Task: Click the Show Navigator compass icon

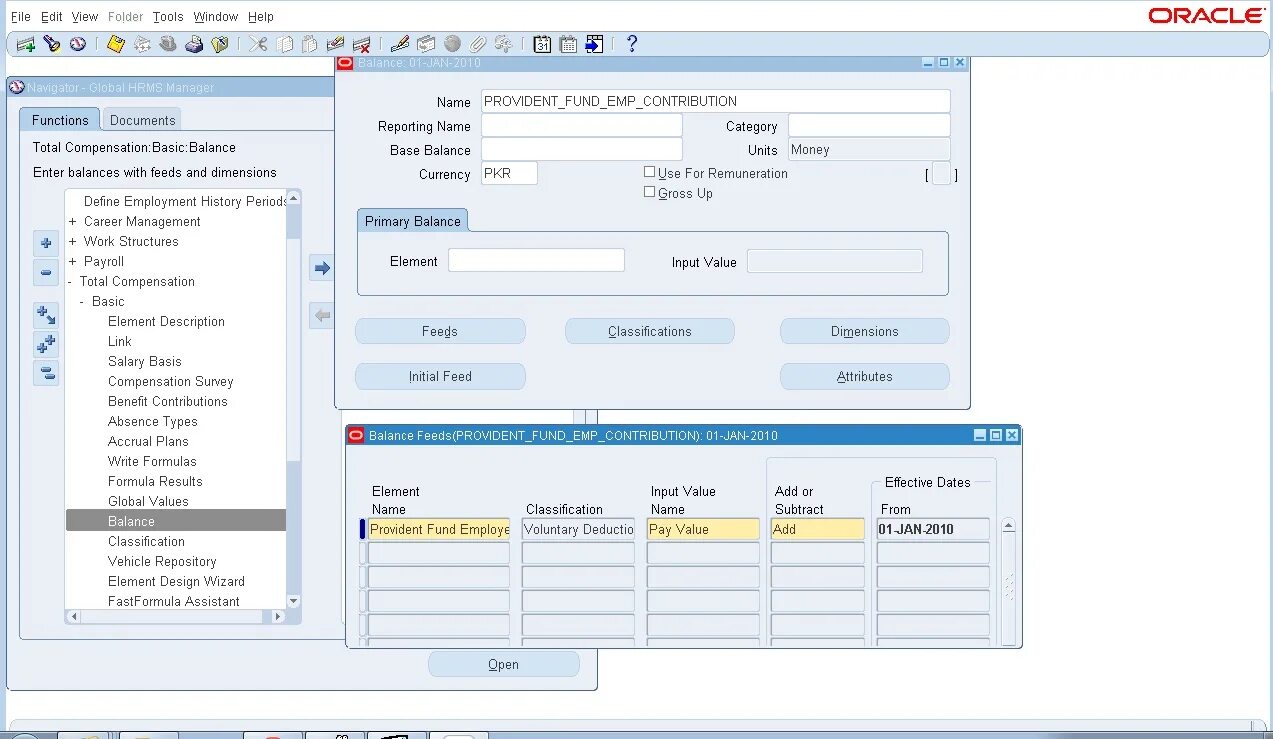Action: click(78, 44)
